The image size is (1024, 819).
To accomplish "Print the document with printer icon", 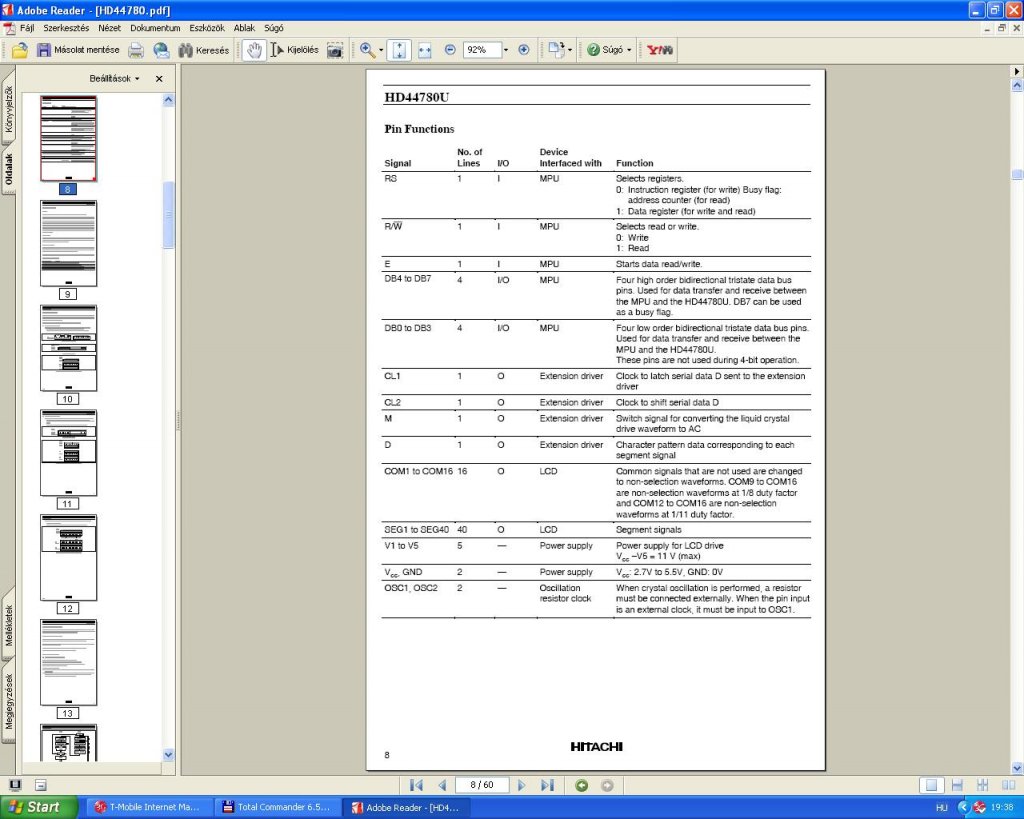I will 136,50.
